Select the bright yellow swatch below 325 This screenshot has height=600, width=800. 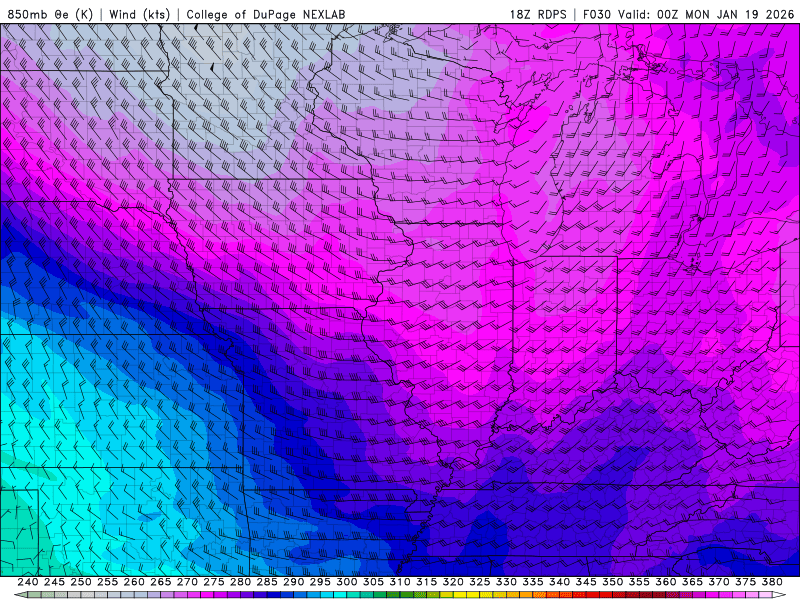(473, 595)
